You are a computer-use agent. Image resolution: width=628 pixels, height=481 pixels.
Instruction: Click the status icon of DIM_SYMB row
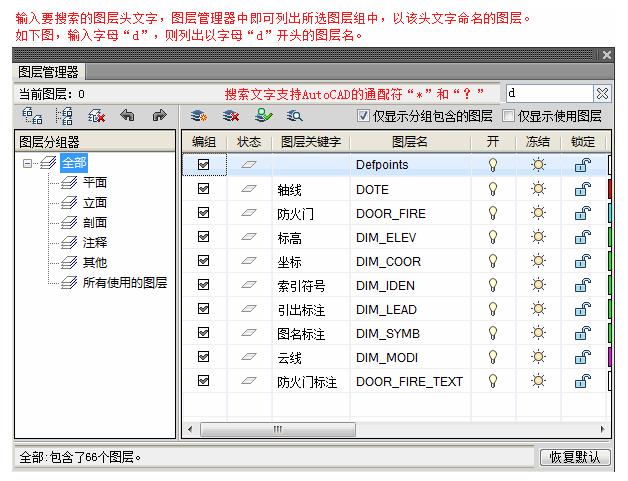[249, 332]
